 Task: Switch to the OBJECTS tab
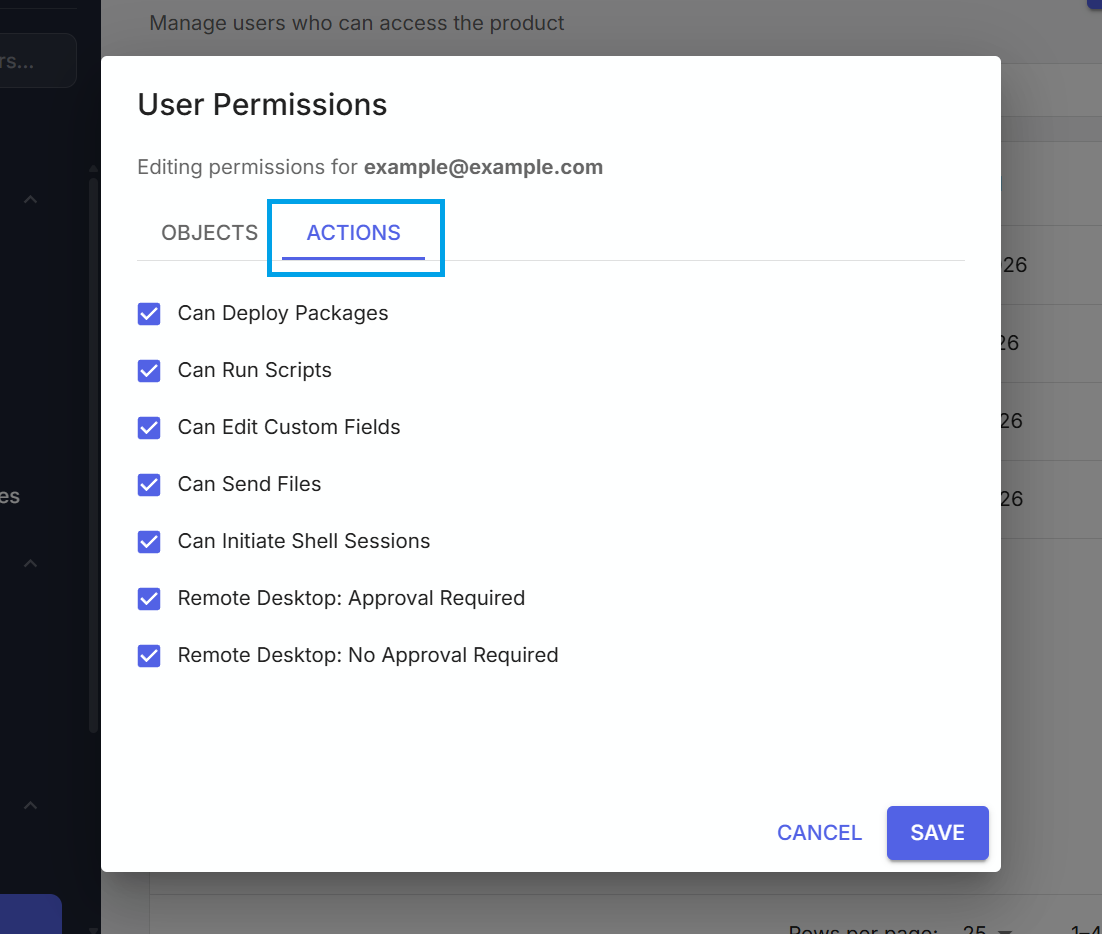[209, 232]
